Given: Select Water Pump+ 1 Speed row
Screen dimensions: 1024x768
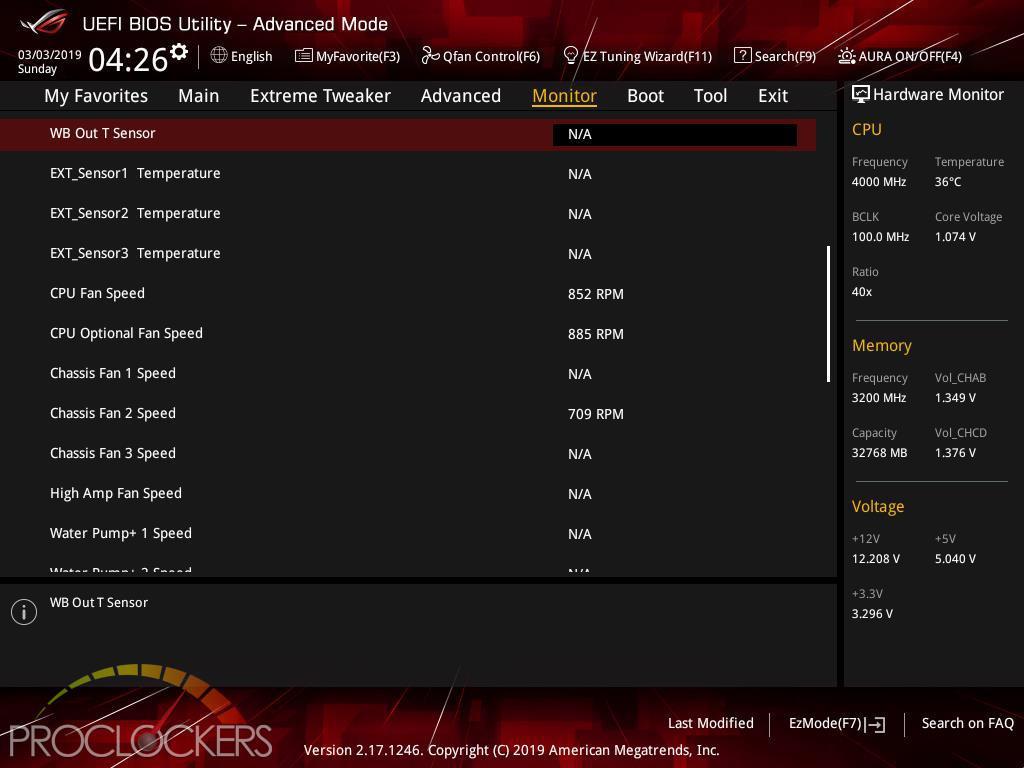Looking at the screenshot, I should coord(408,534).
